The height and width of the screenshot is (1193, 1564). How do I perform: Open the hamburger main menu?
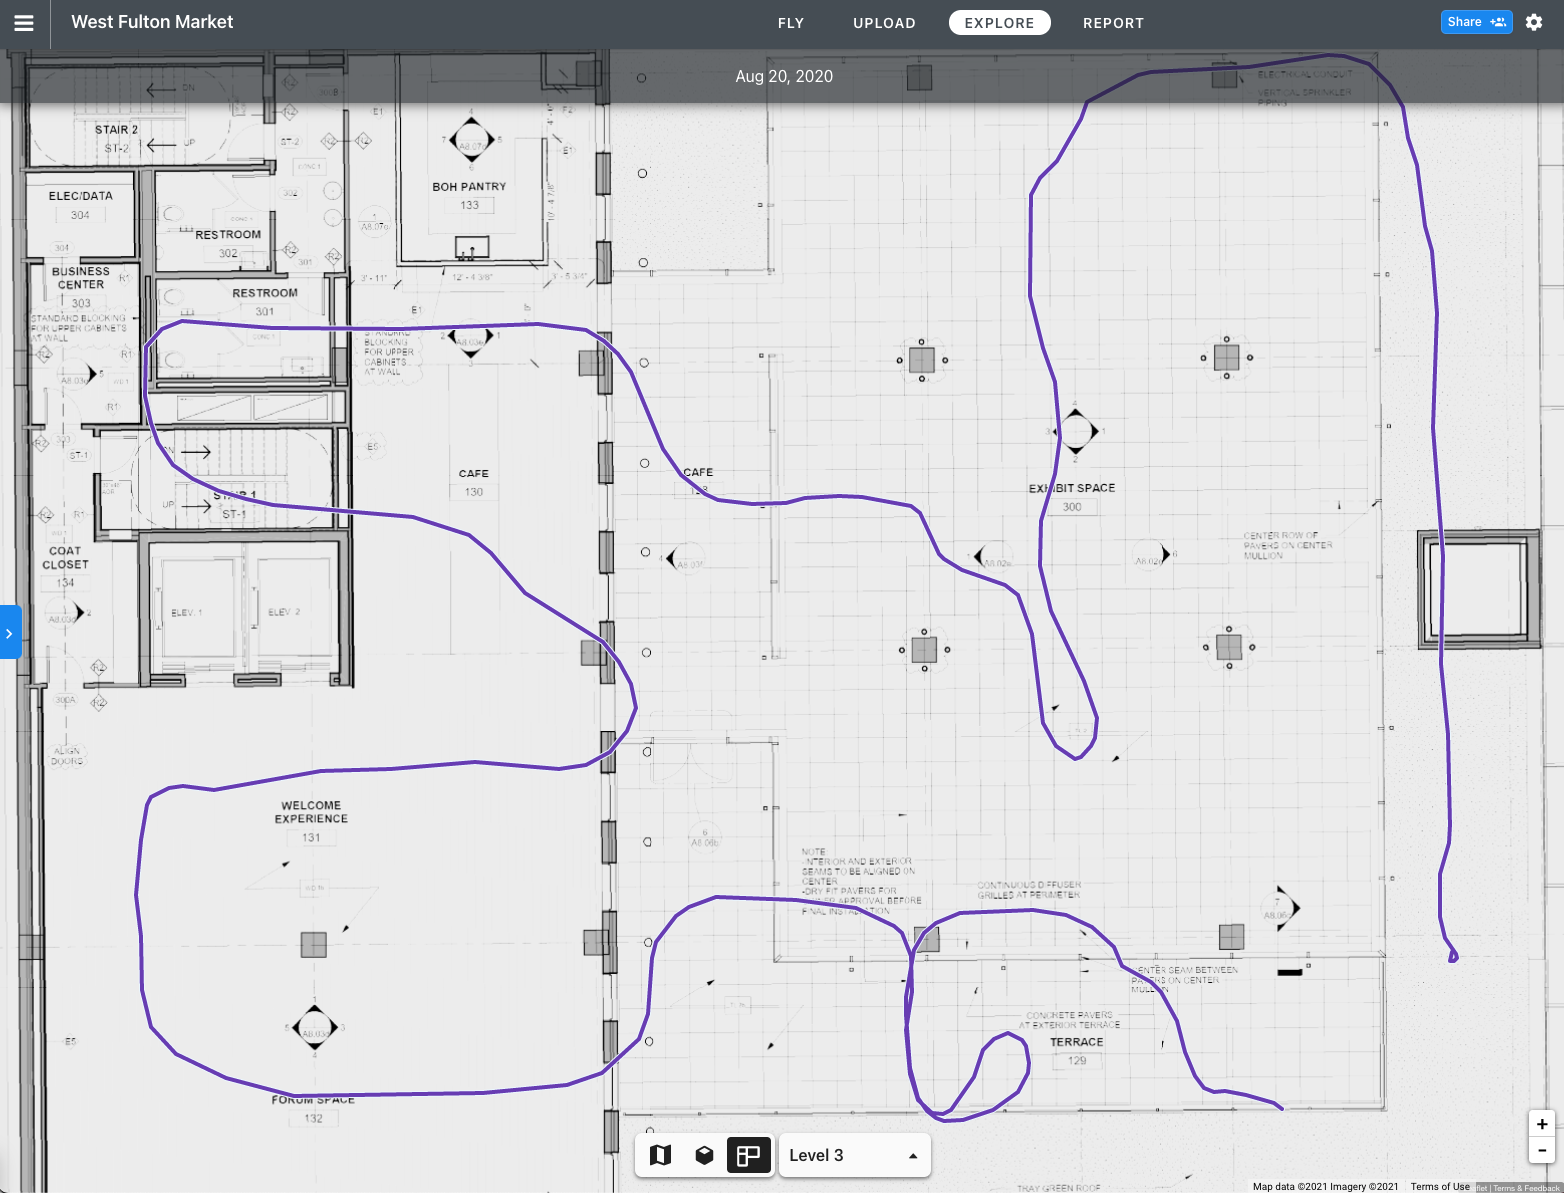[x=24, y=23]
